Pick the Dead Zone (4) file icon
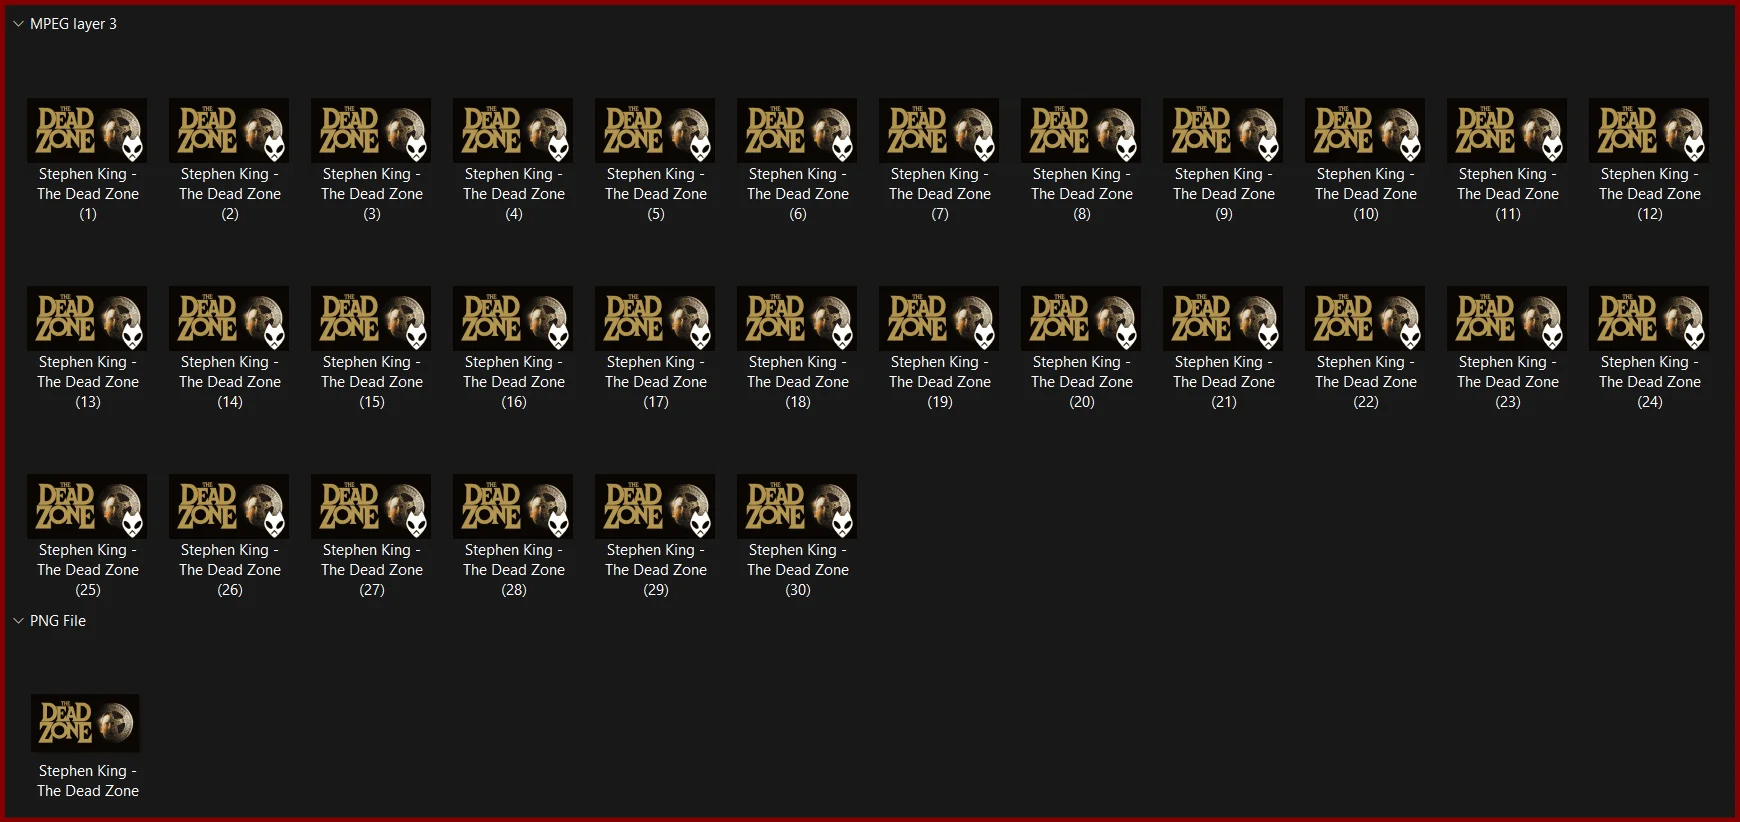The height and width of the screenshot is (822, 1740). (513, 130)
